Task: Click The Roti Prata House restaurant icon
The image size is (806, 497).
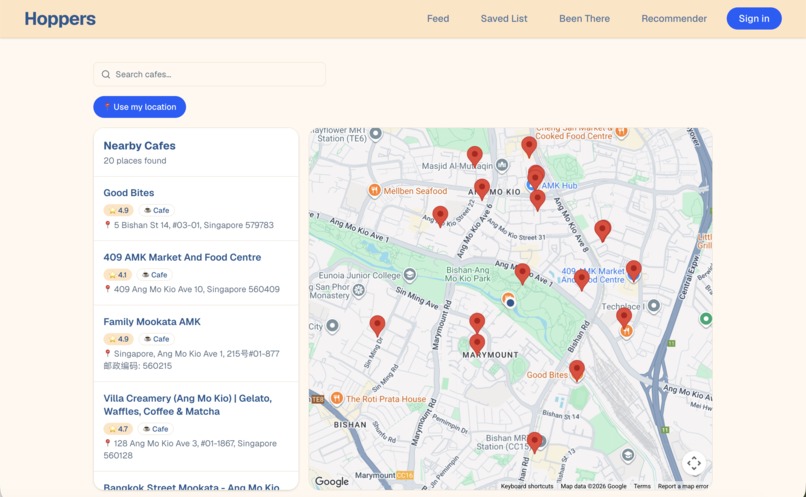Action: click(337, 398)
